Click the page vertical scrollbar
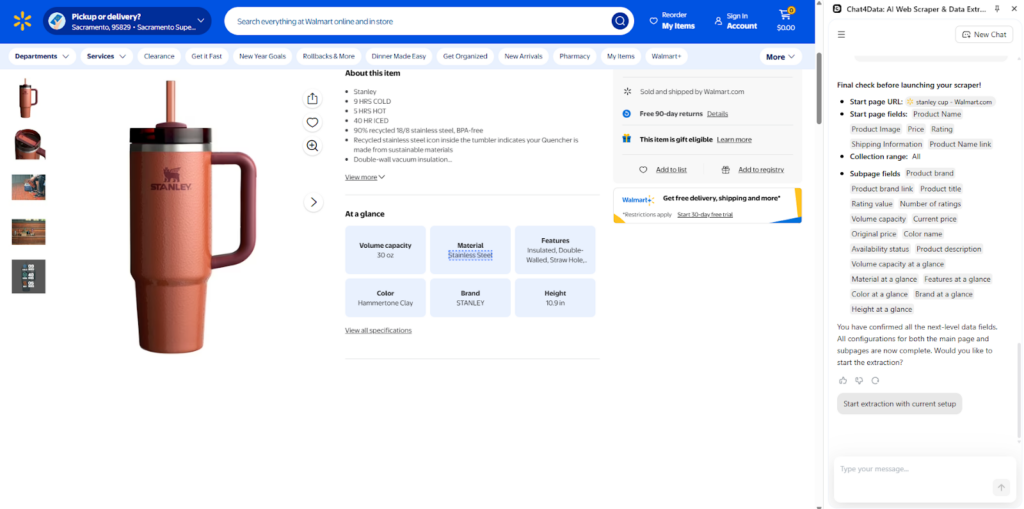This screenshot has width=1024, height=509. click(819, 88)
